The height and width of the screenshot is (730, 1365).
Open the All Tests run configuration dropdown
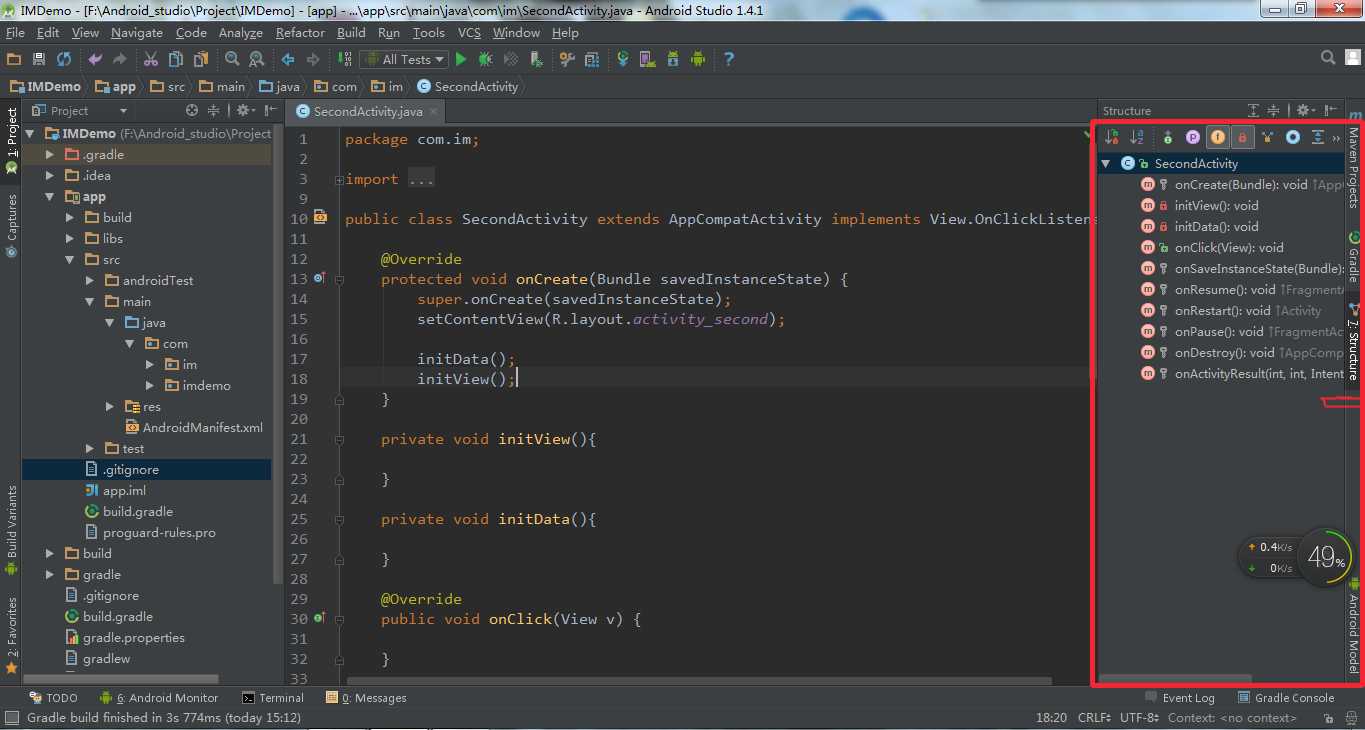click(x=404, y=59)
